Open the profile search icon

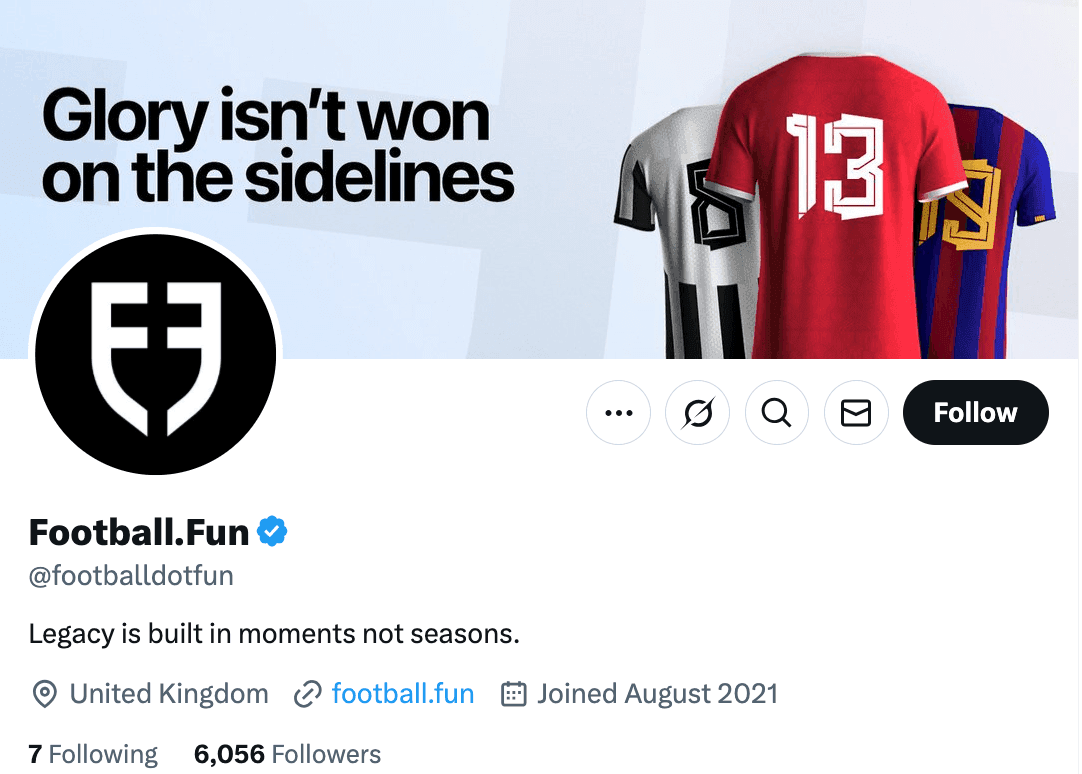click(777, 412)
